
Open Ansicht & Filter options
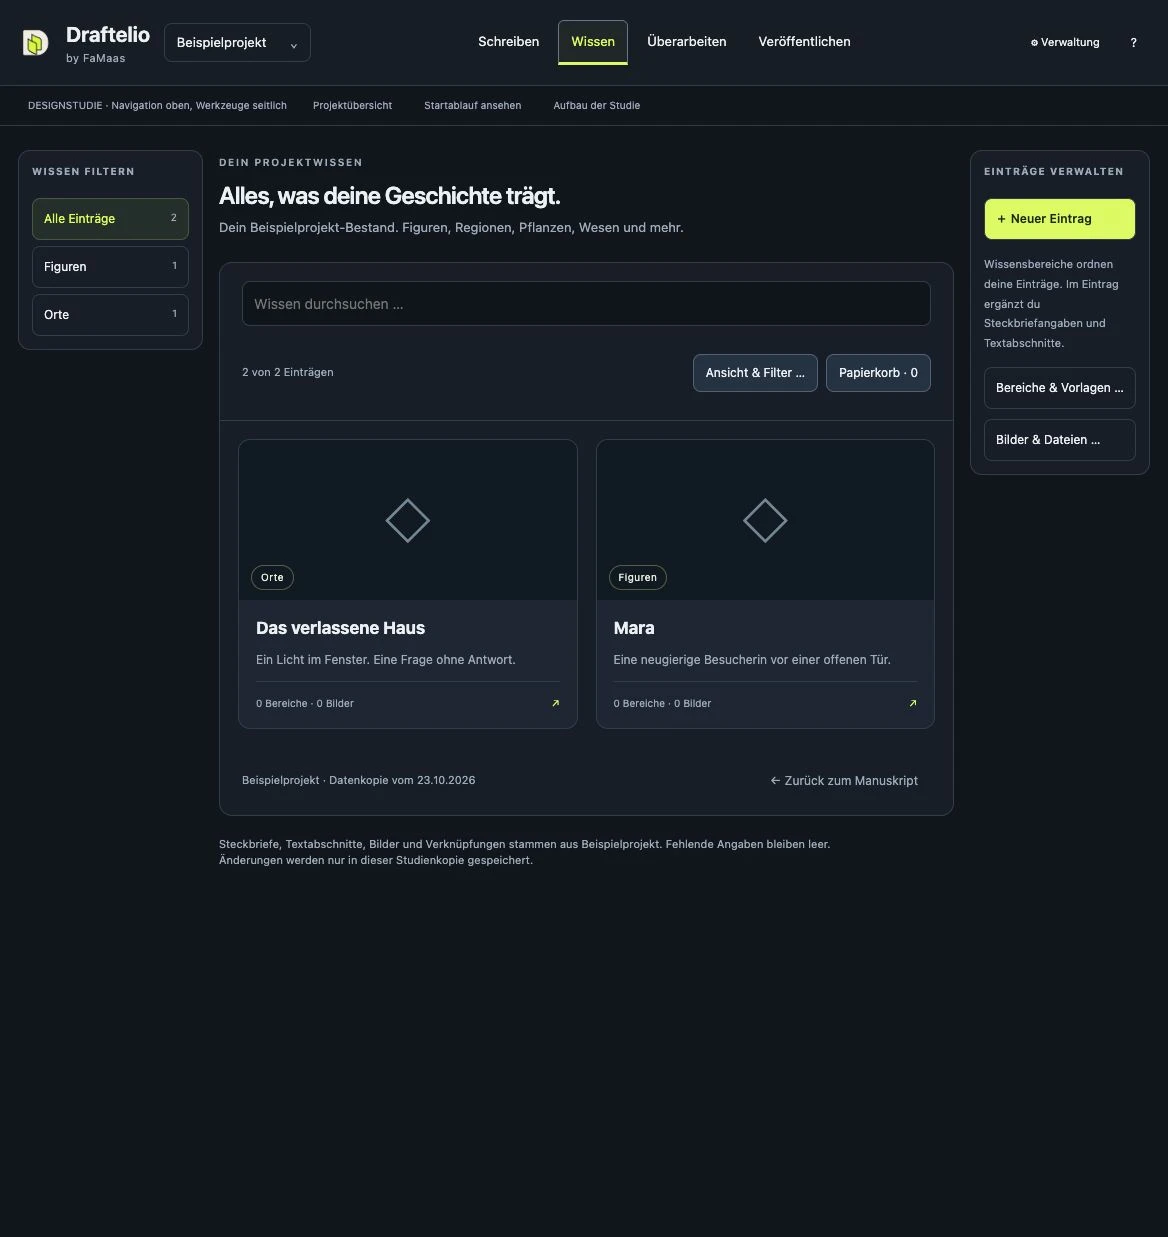[755, 373]
